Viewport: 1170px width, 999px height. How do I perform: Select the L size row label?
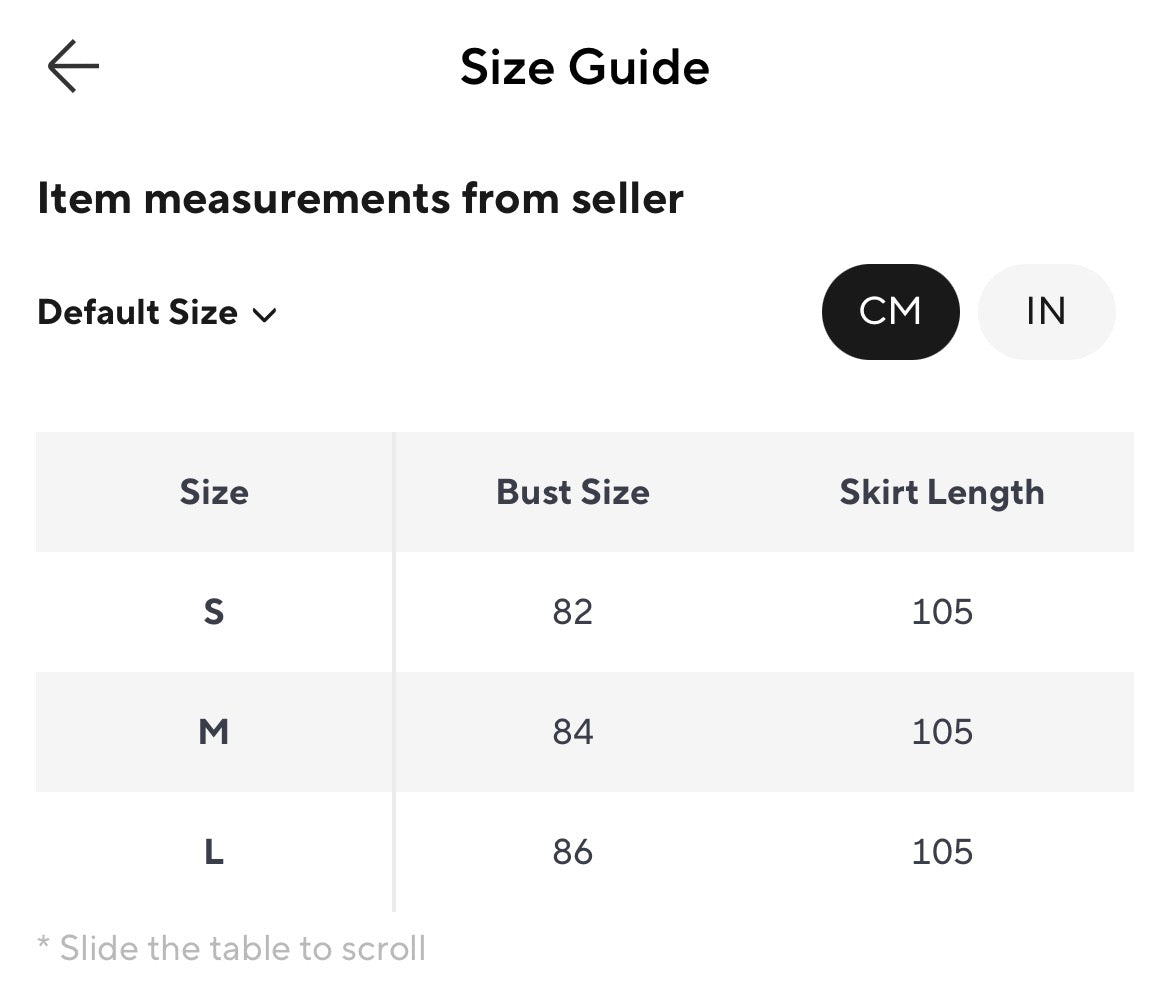coord(214,852)
